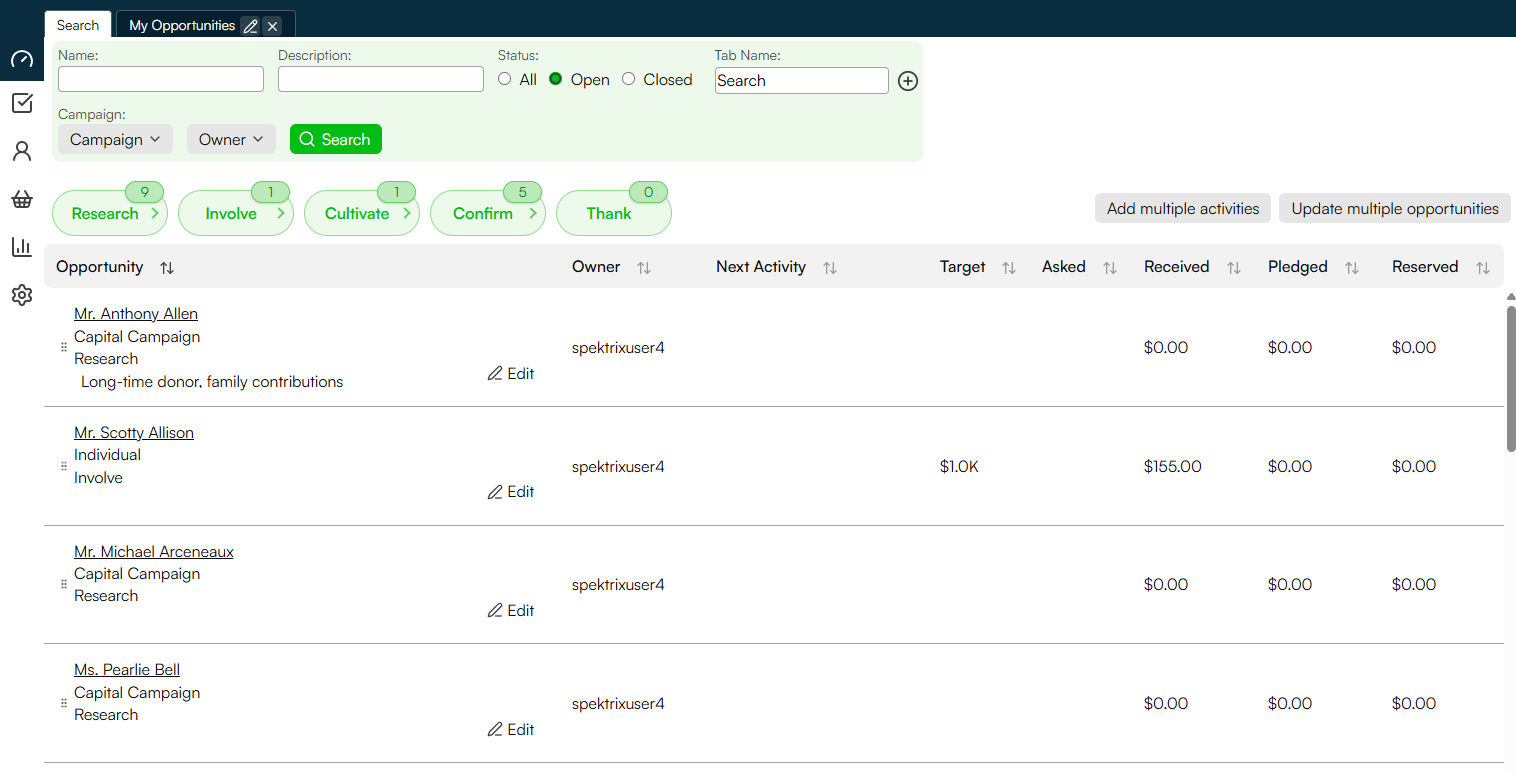This screenshot has height=772, width=1516.
Task: Select the Closed status radio button
Action: point(629,79)
